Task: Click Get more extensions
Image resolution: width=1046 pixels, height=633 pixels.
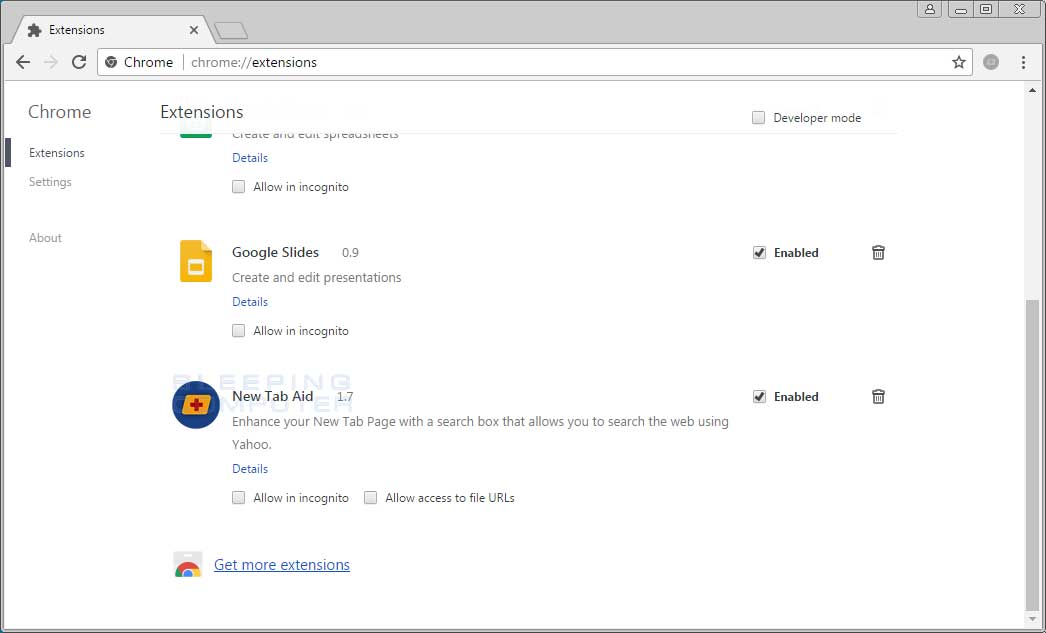Action: click(x=281, y=564)
